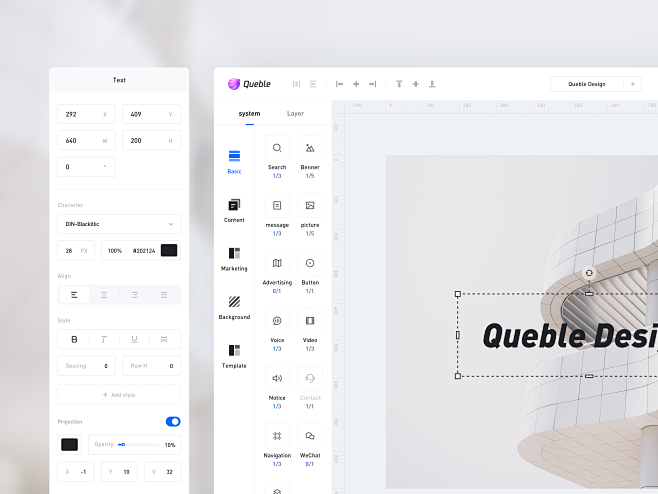Image resolution: width=658 pixels, height=494 pixels.
Task: Set text alignment to left
Action: pyautogui.click(x=74, y=295)
